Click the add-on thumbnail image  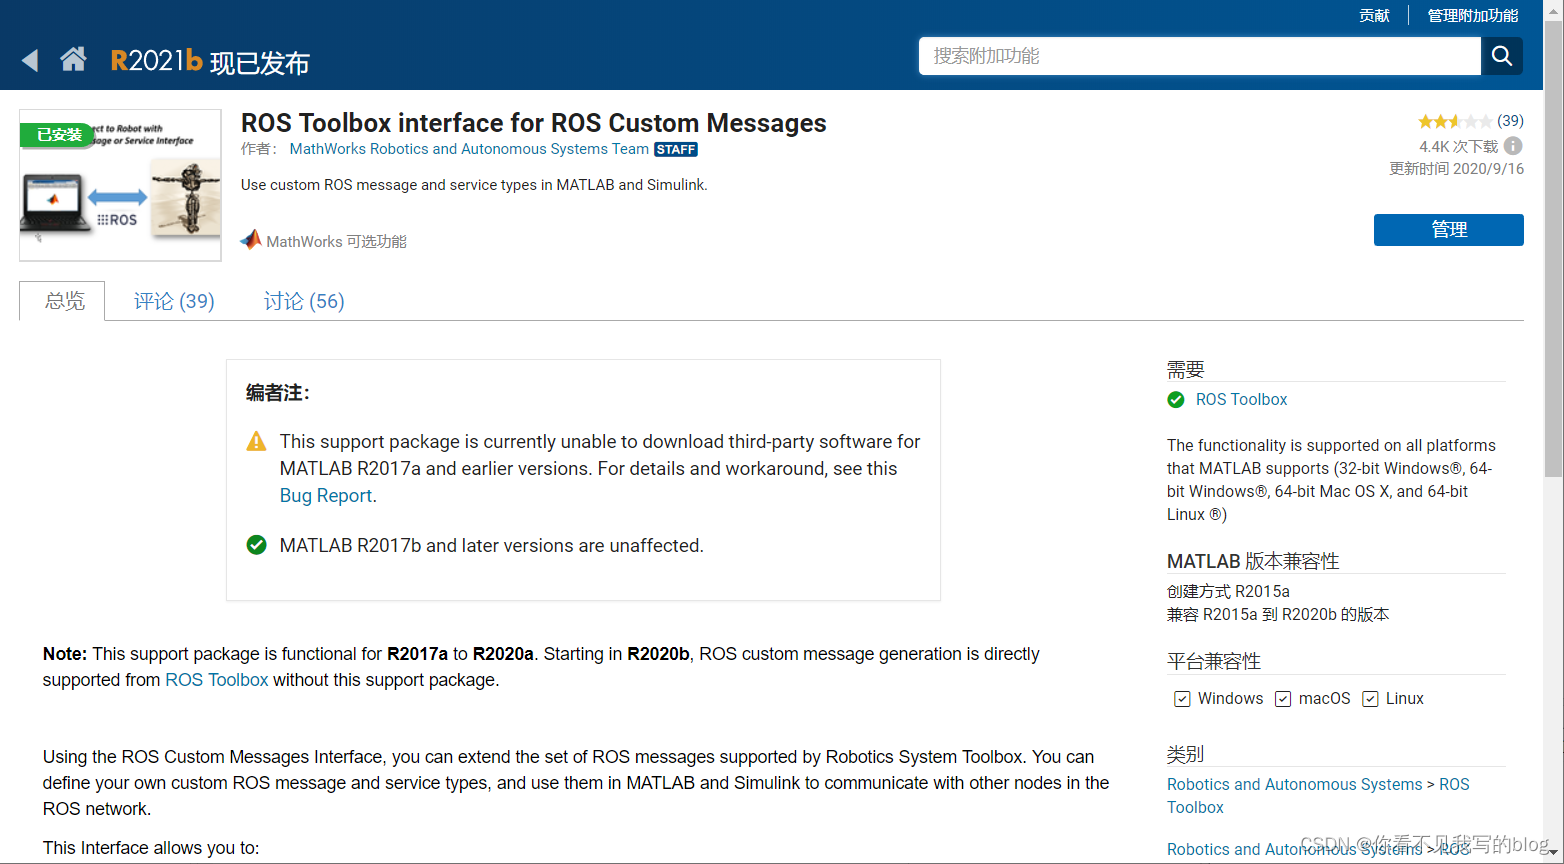(x=120, y=185)
